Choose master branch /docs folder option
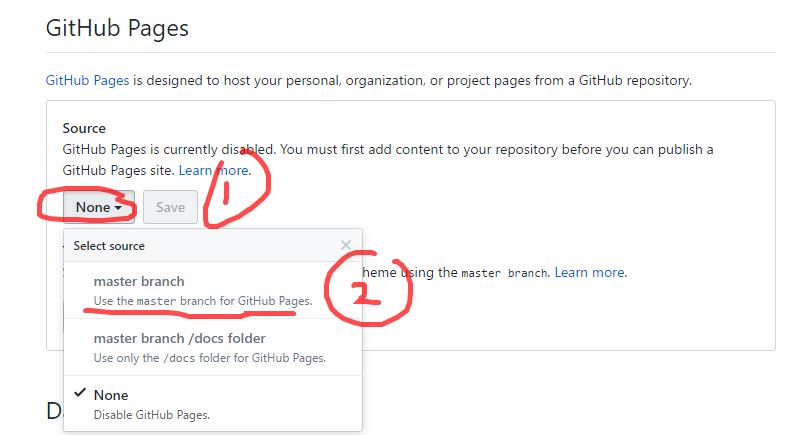The width and height of the screenshot is (785, 435). [180, 339]
